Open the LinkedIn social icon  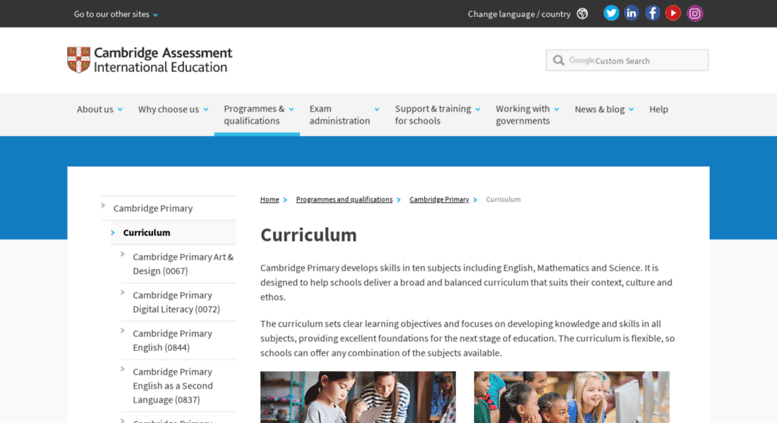point(631,13)
